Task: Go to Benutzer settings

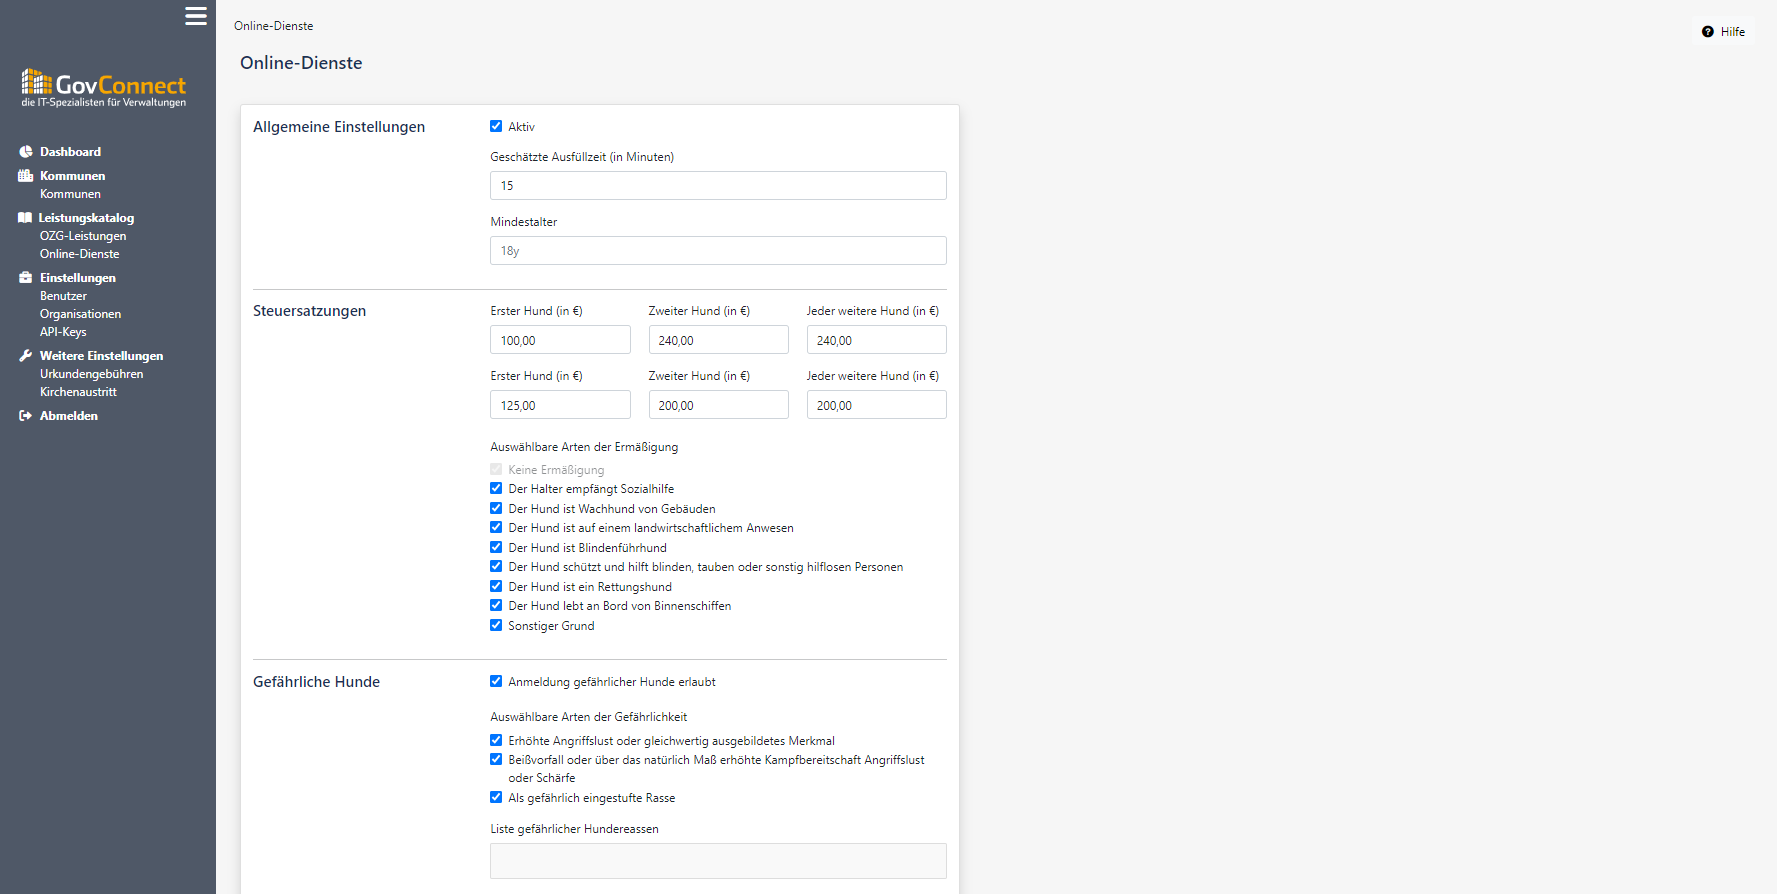Action: tap(63, 296)
